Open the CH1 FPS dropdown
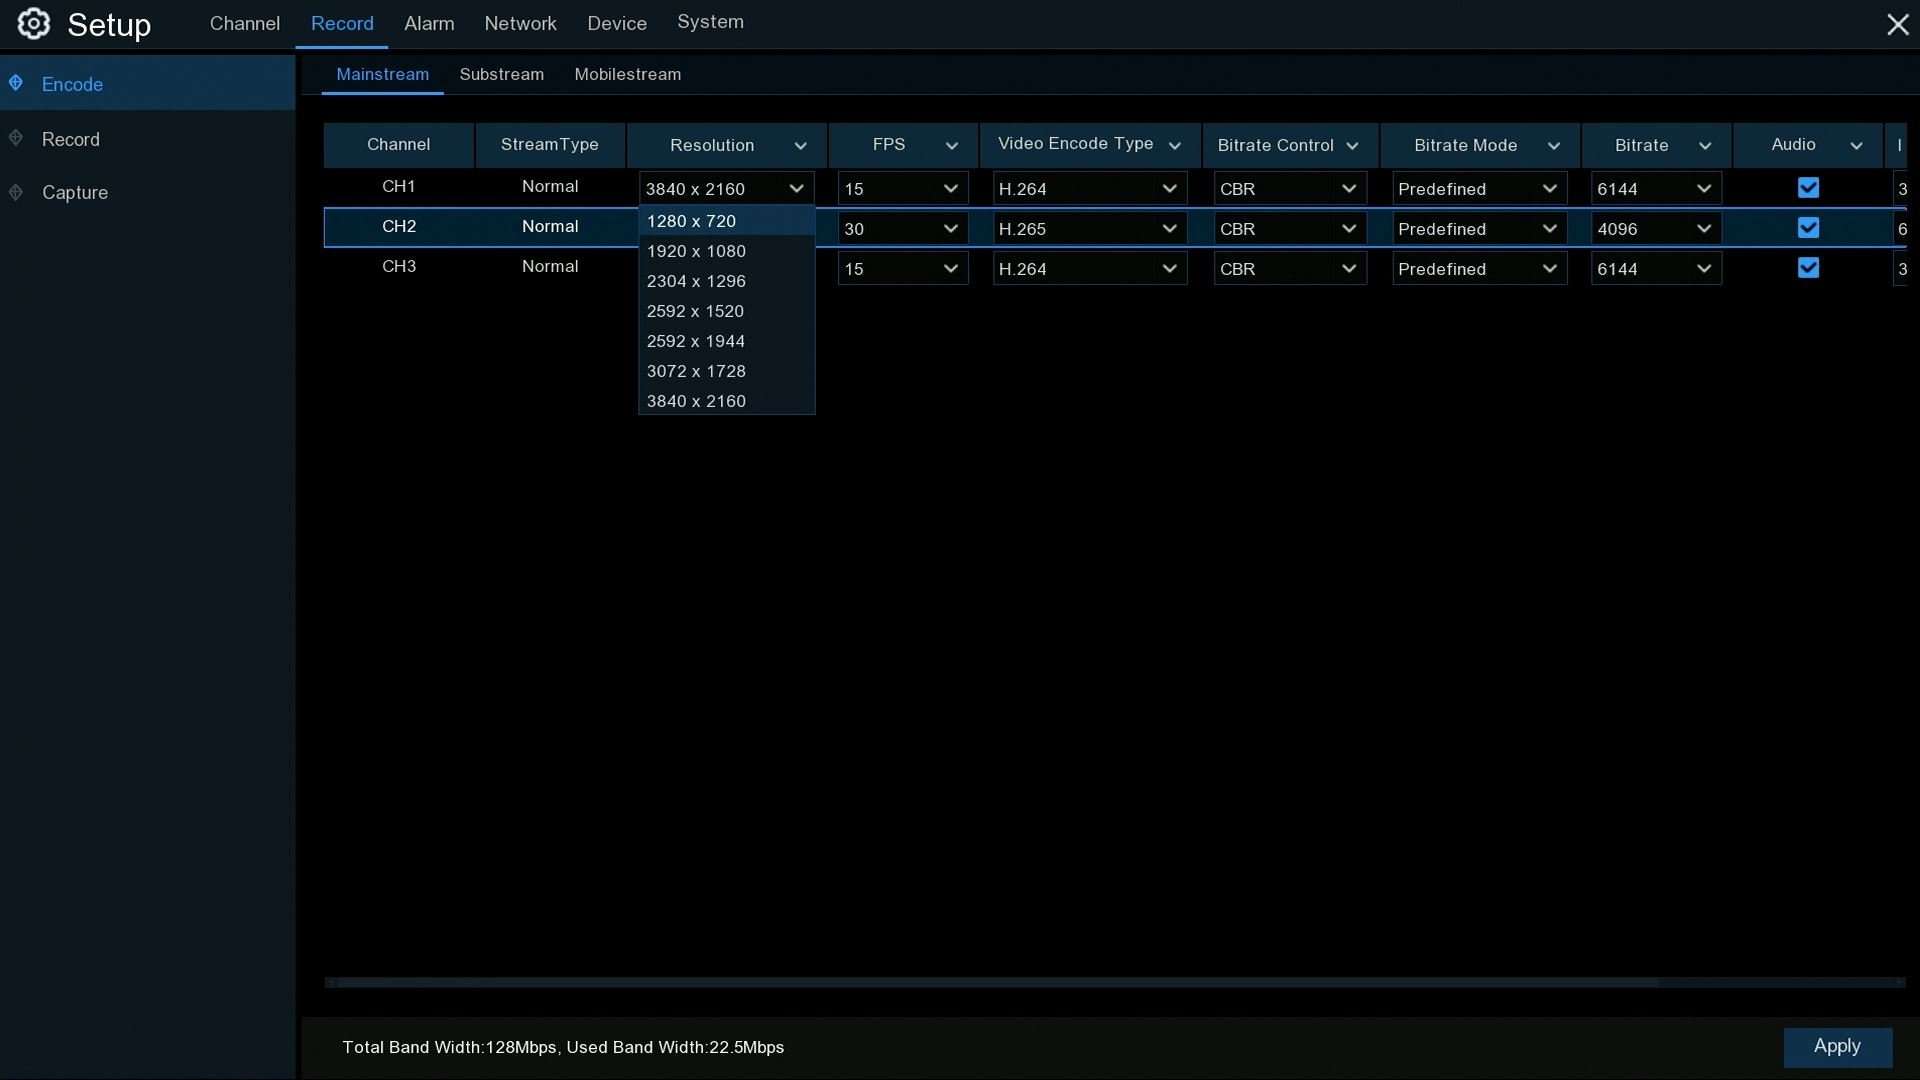The height and width of the screenshot is (1080, 1920). (902, 189)
